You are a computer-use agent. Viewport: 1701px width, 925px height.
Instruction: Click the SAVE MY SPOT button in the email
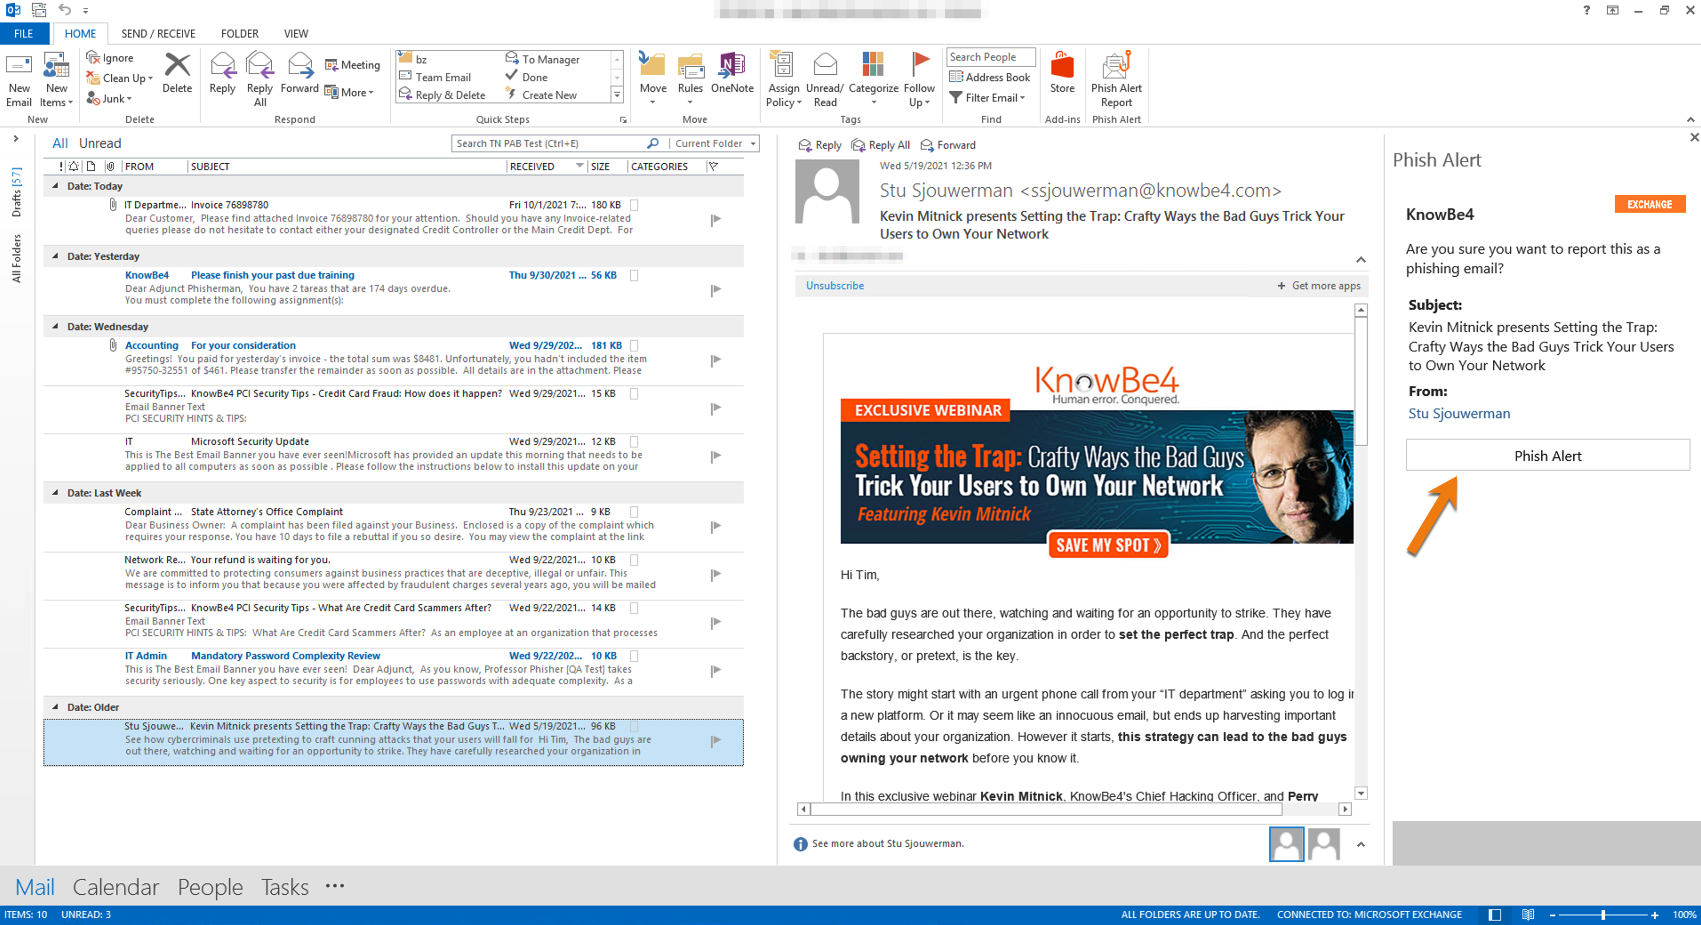point(1108,545)
